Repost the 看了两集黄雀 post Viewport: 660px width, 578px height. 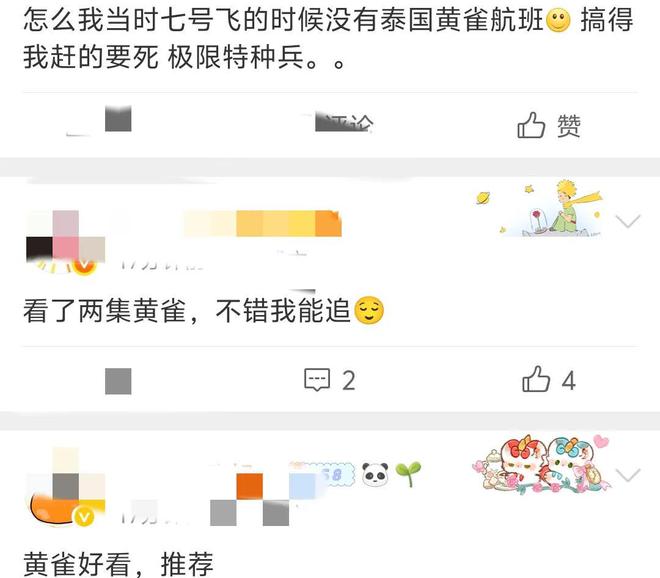point(118,381)
